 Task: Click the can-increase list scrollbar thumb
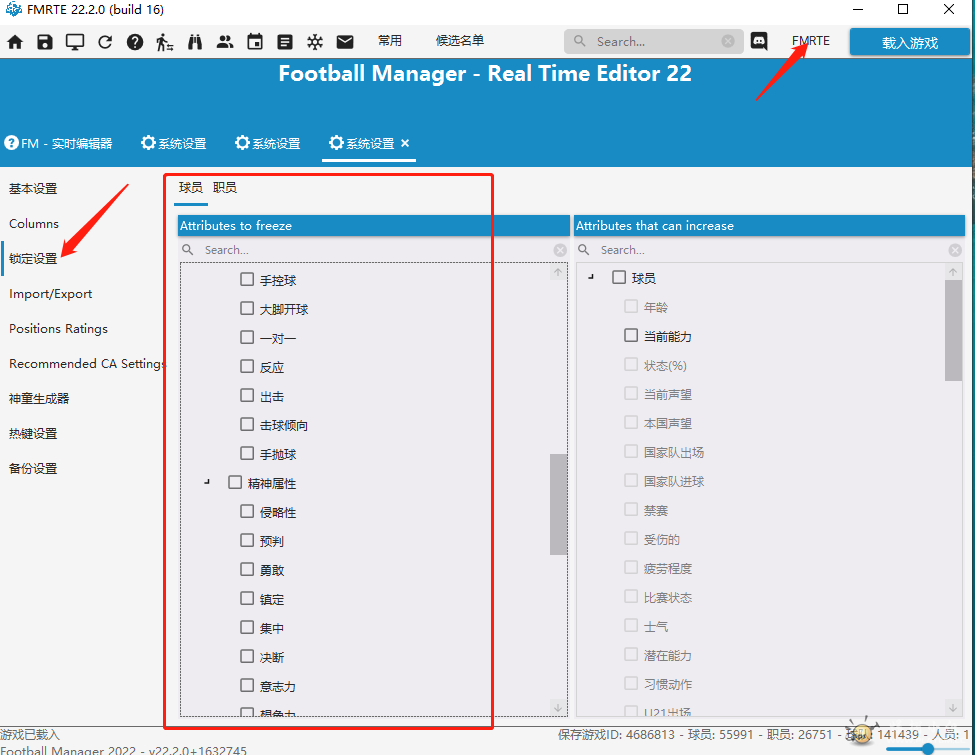click(953, 330)
